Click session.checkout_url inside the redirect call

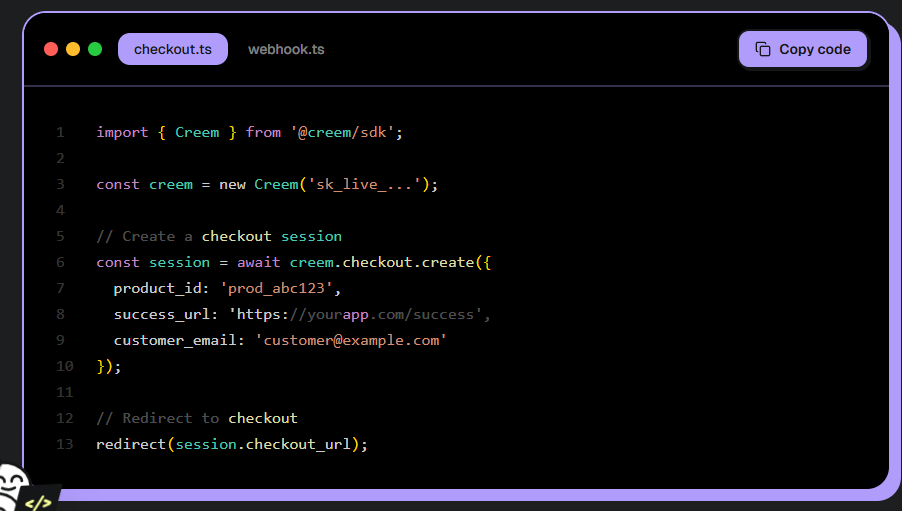tap(263, 444)
